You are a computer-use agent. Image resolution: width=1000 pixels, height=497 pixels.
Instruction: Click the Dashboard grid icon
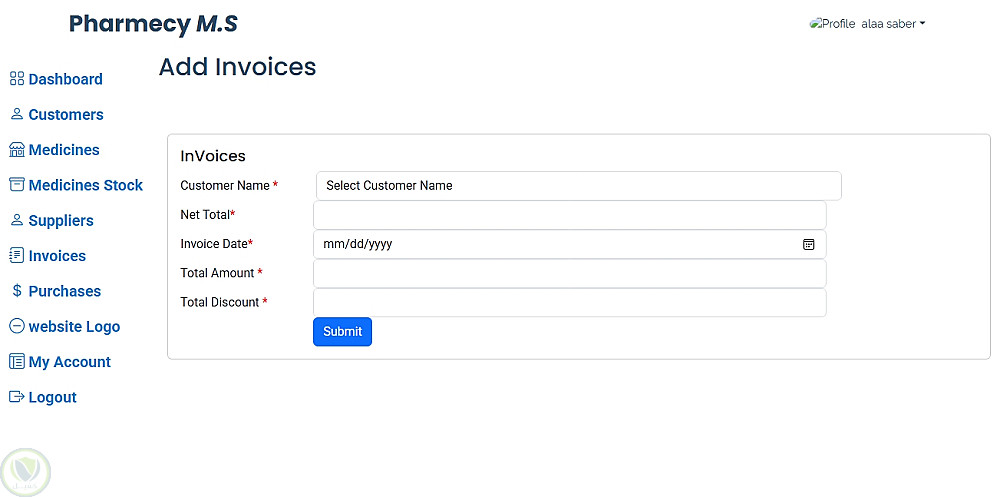16,79
